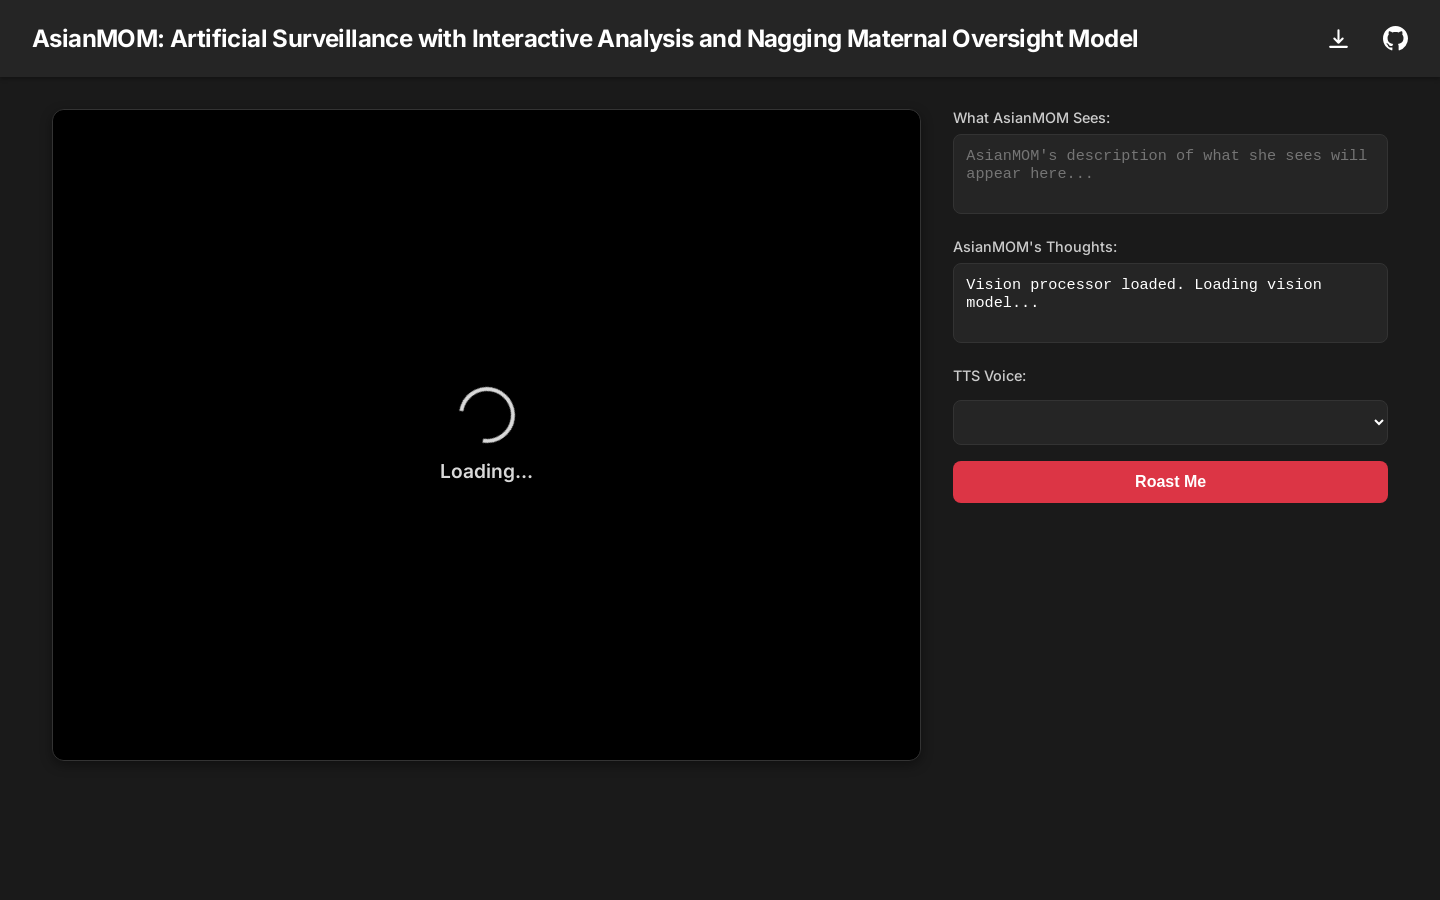Open the GitHub repository icon link
The image size is (1440, 900).
click(1395, 38)
